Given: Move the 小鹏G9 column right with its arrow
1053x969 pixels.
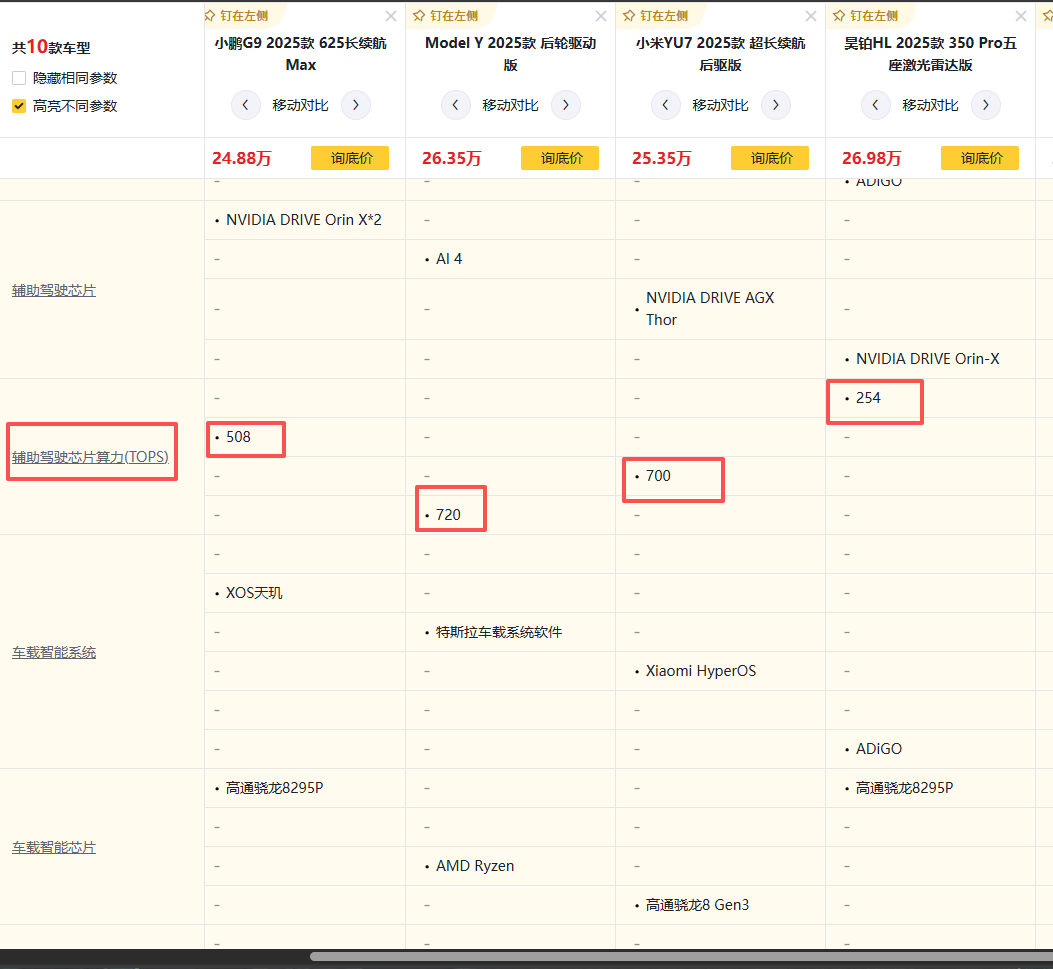Looking at the screenshot, I should tap(356, 105).
